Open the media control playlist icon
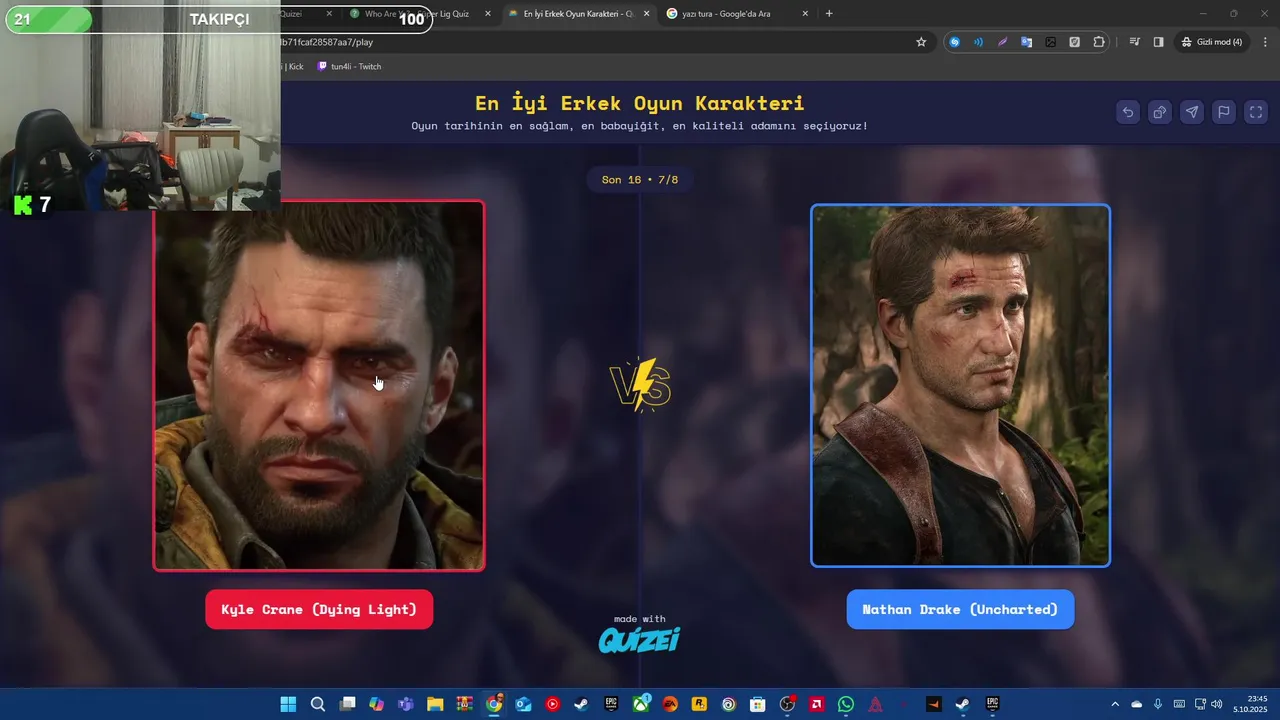 click(x=1135, y=42)
